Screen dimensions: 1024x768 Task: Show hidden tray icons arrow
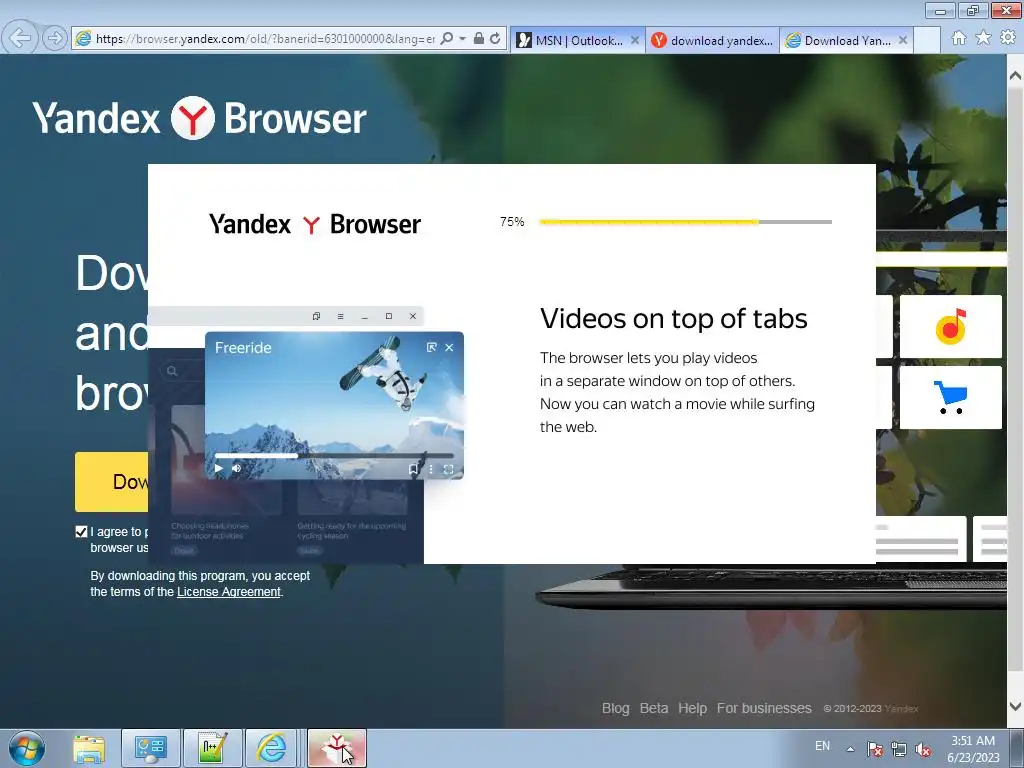(850, 749)
